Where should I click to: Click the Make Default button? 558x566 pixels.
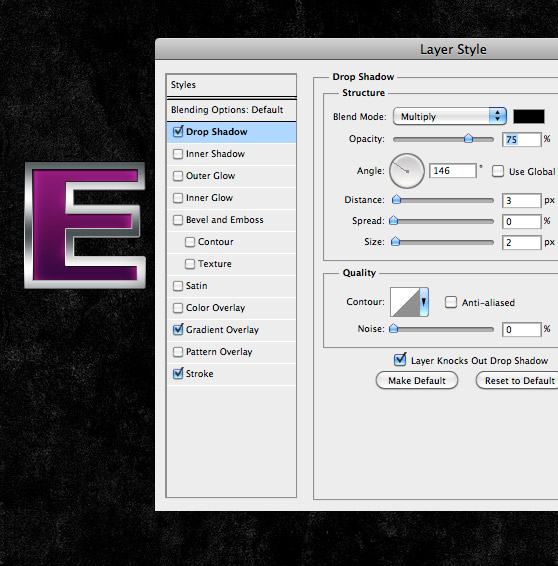click(x=417, y=380)
